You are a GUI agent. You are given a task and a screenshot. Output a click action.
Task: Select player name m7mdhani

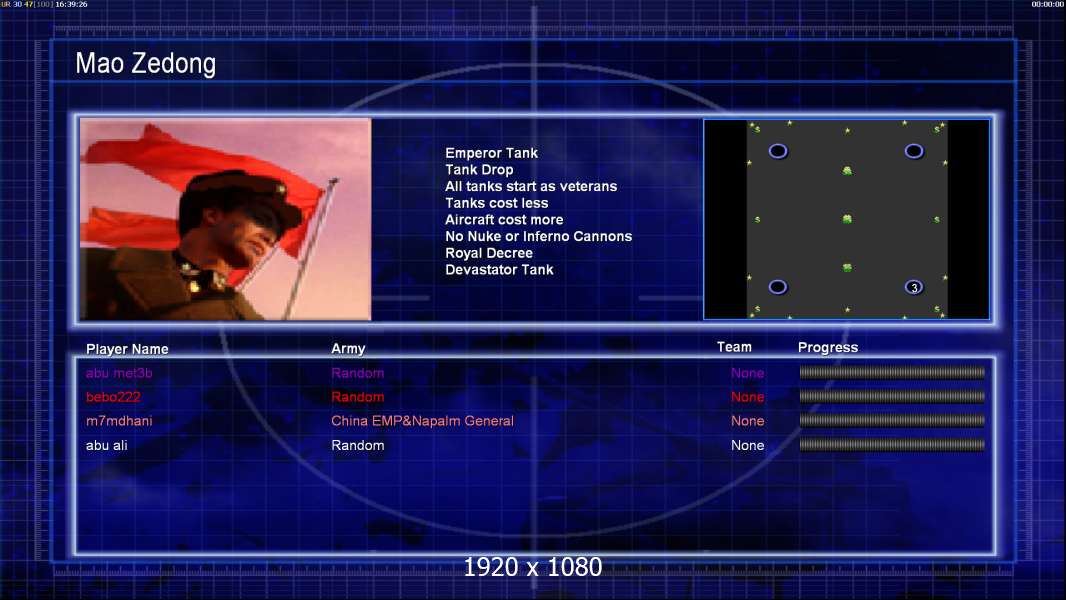click(x=119, y=421)
